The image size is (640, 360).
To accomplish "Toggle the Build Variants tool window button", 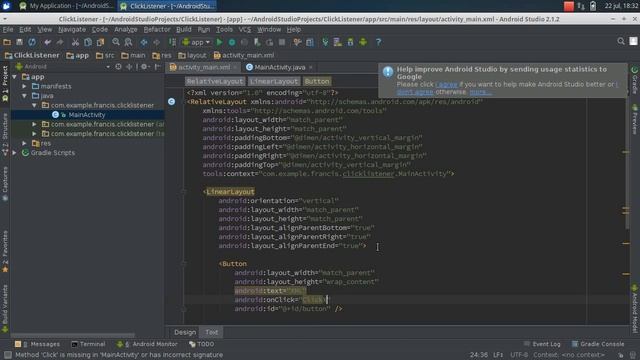I will (x=5, y=308).
